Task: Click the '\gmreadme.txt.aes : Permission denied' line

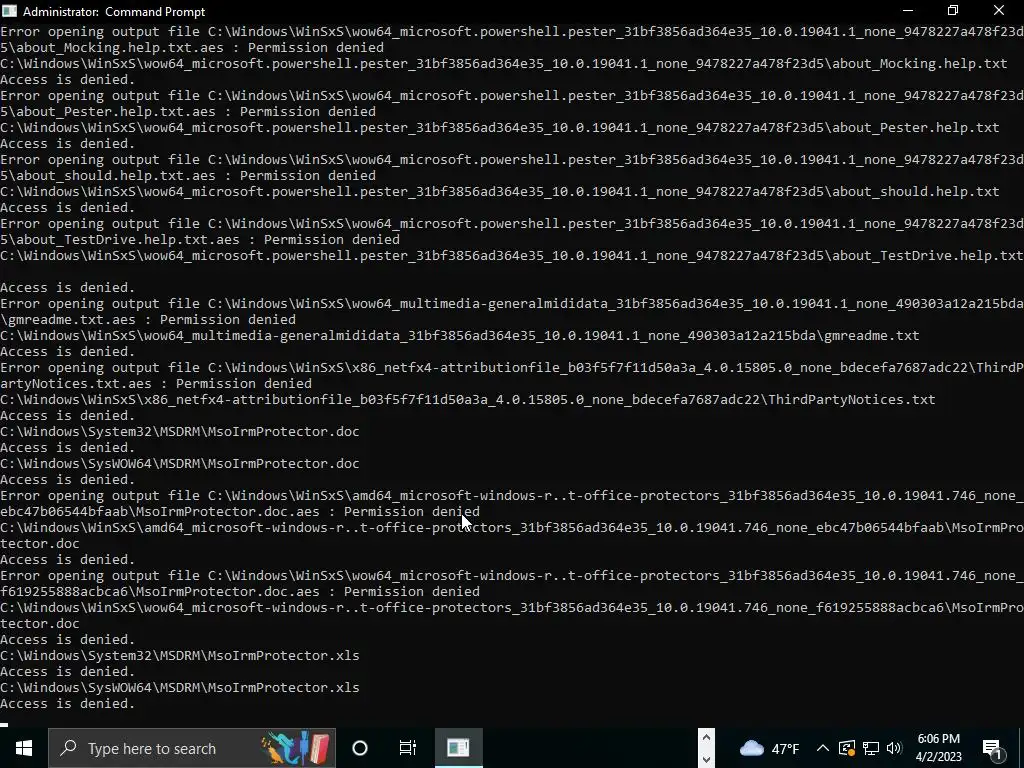Action: pos(148,319)
